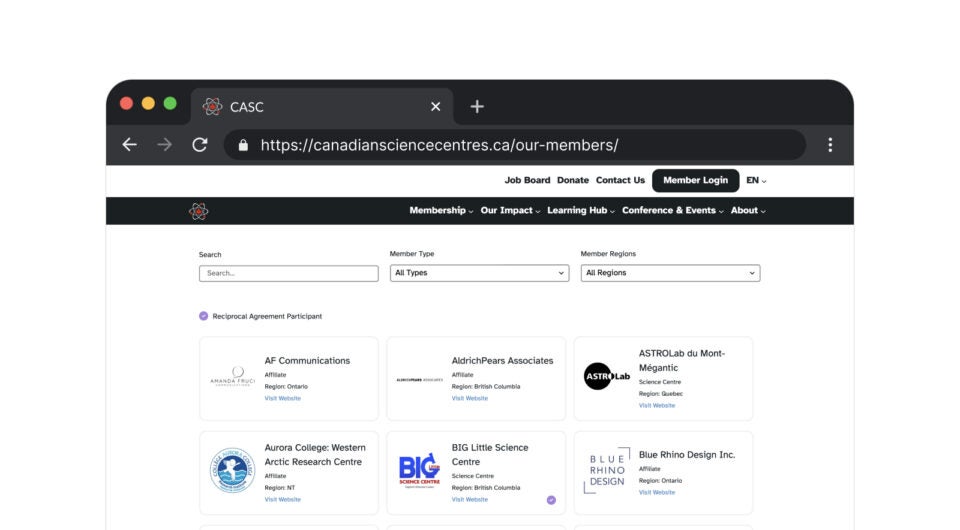Close the CASC browser tab
The image size is (960, 530).
click(435, 107)
